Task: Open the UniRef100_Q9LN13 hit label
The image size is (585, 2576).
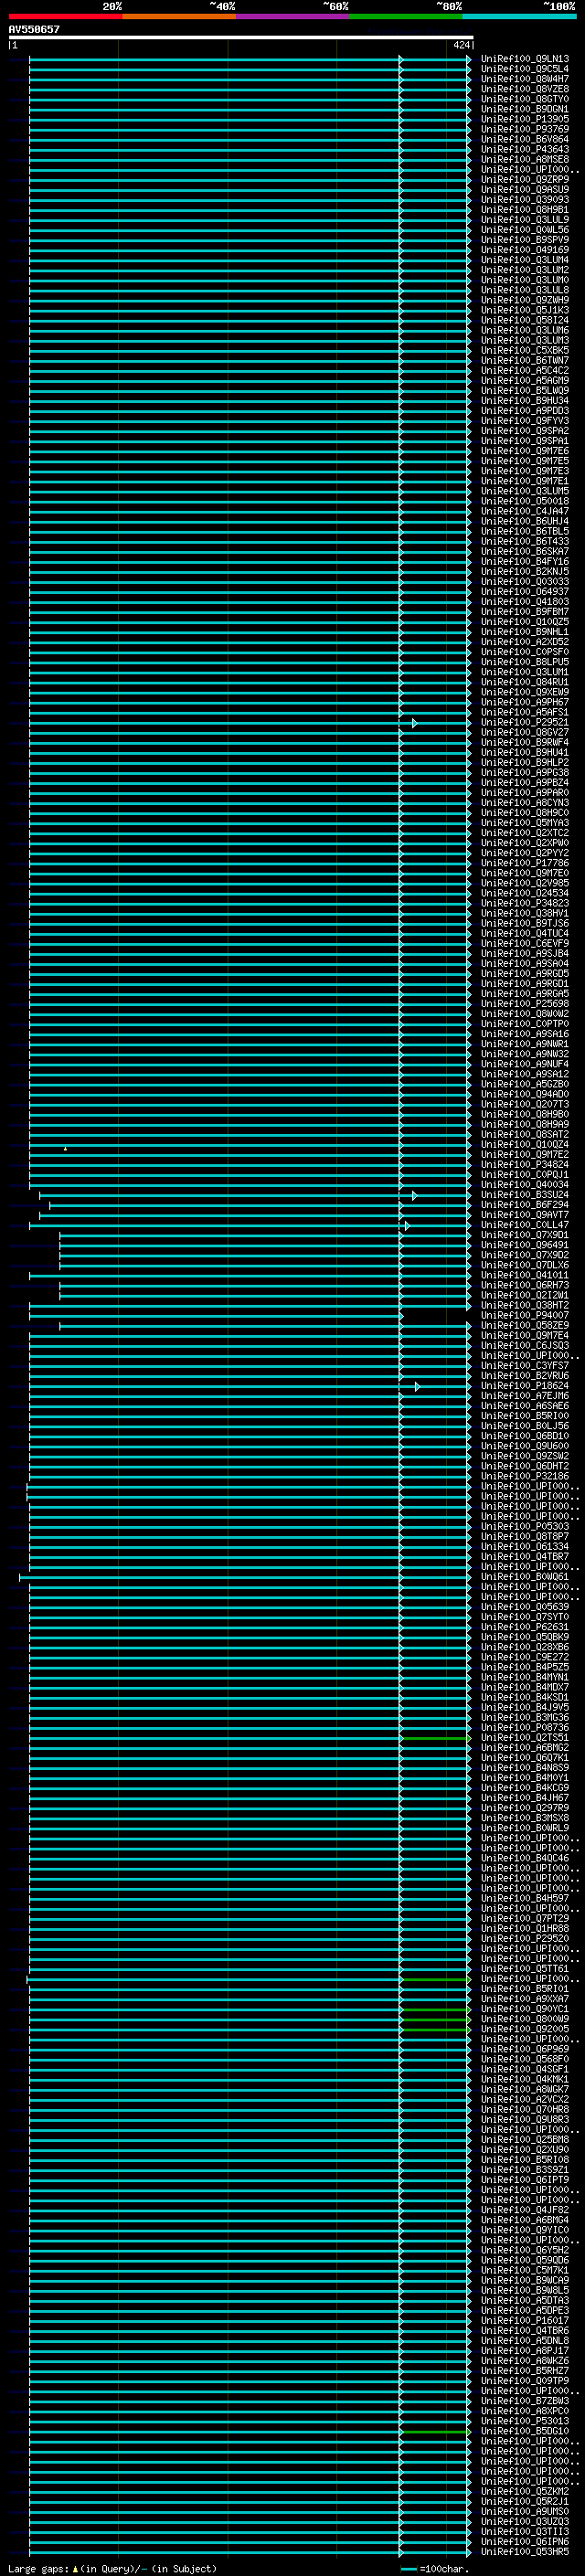Action: (525, 59)
